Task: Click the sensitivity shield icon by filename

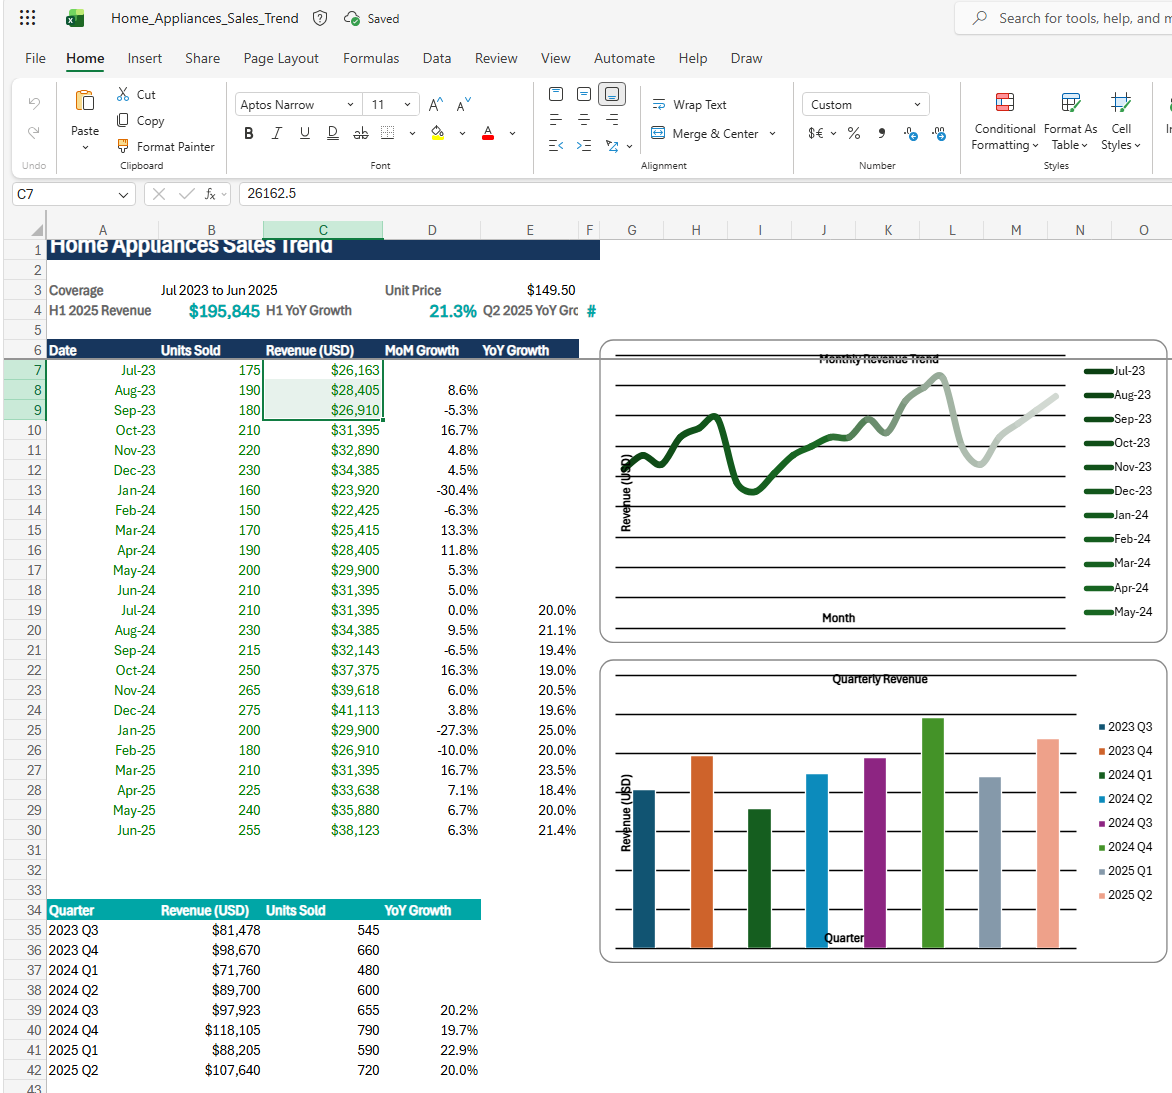Action: click(x=320, y=18)
